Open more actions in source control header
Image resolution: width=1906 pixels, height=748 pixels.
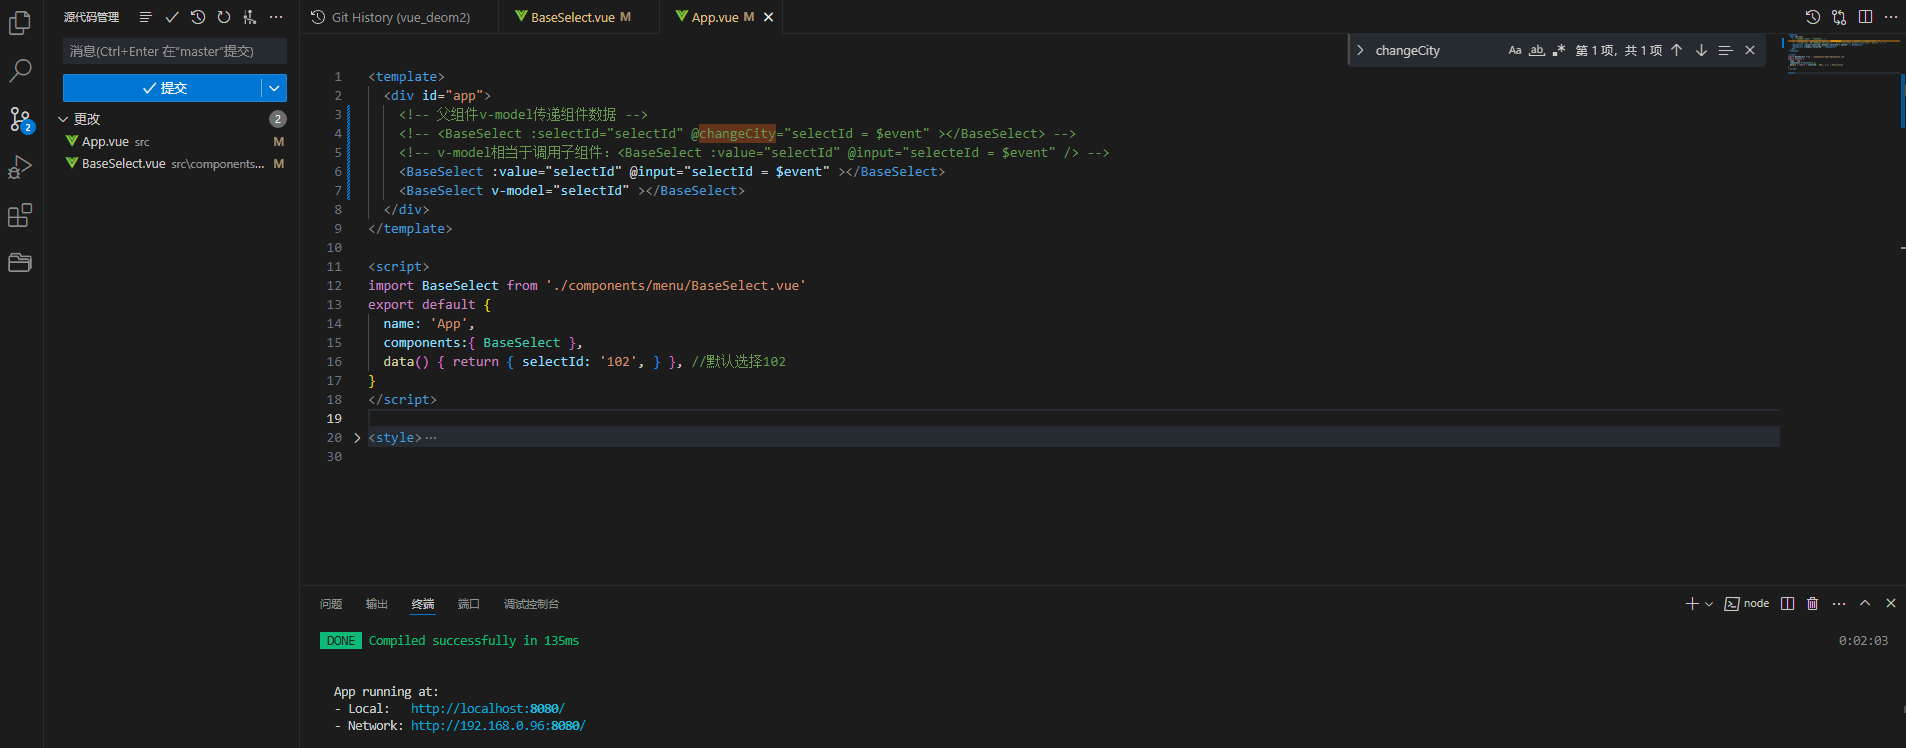[x=276, y=17]
